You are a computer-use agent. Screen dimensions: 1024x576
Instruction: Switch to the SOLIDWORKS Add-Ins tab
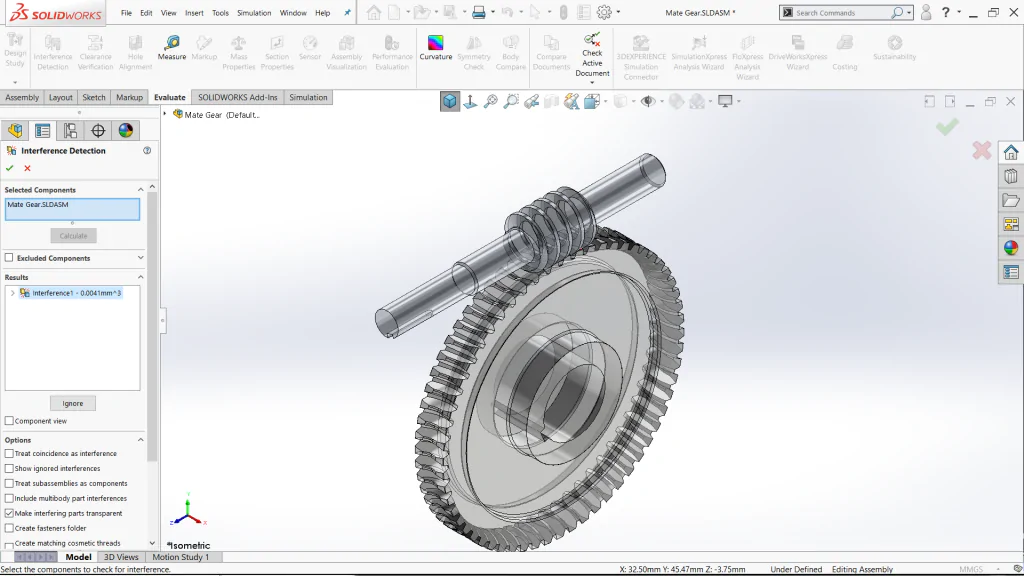238,97
